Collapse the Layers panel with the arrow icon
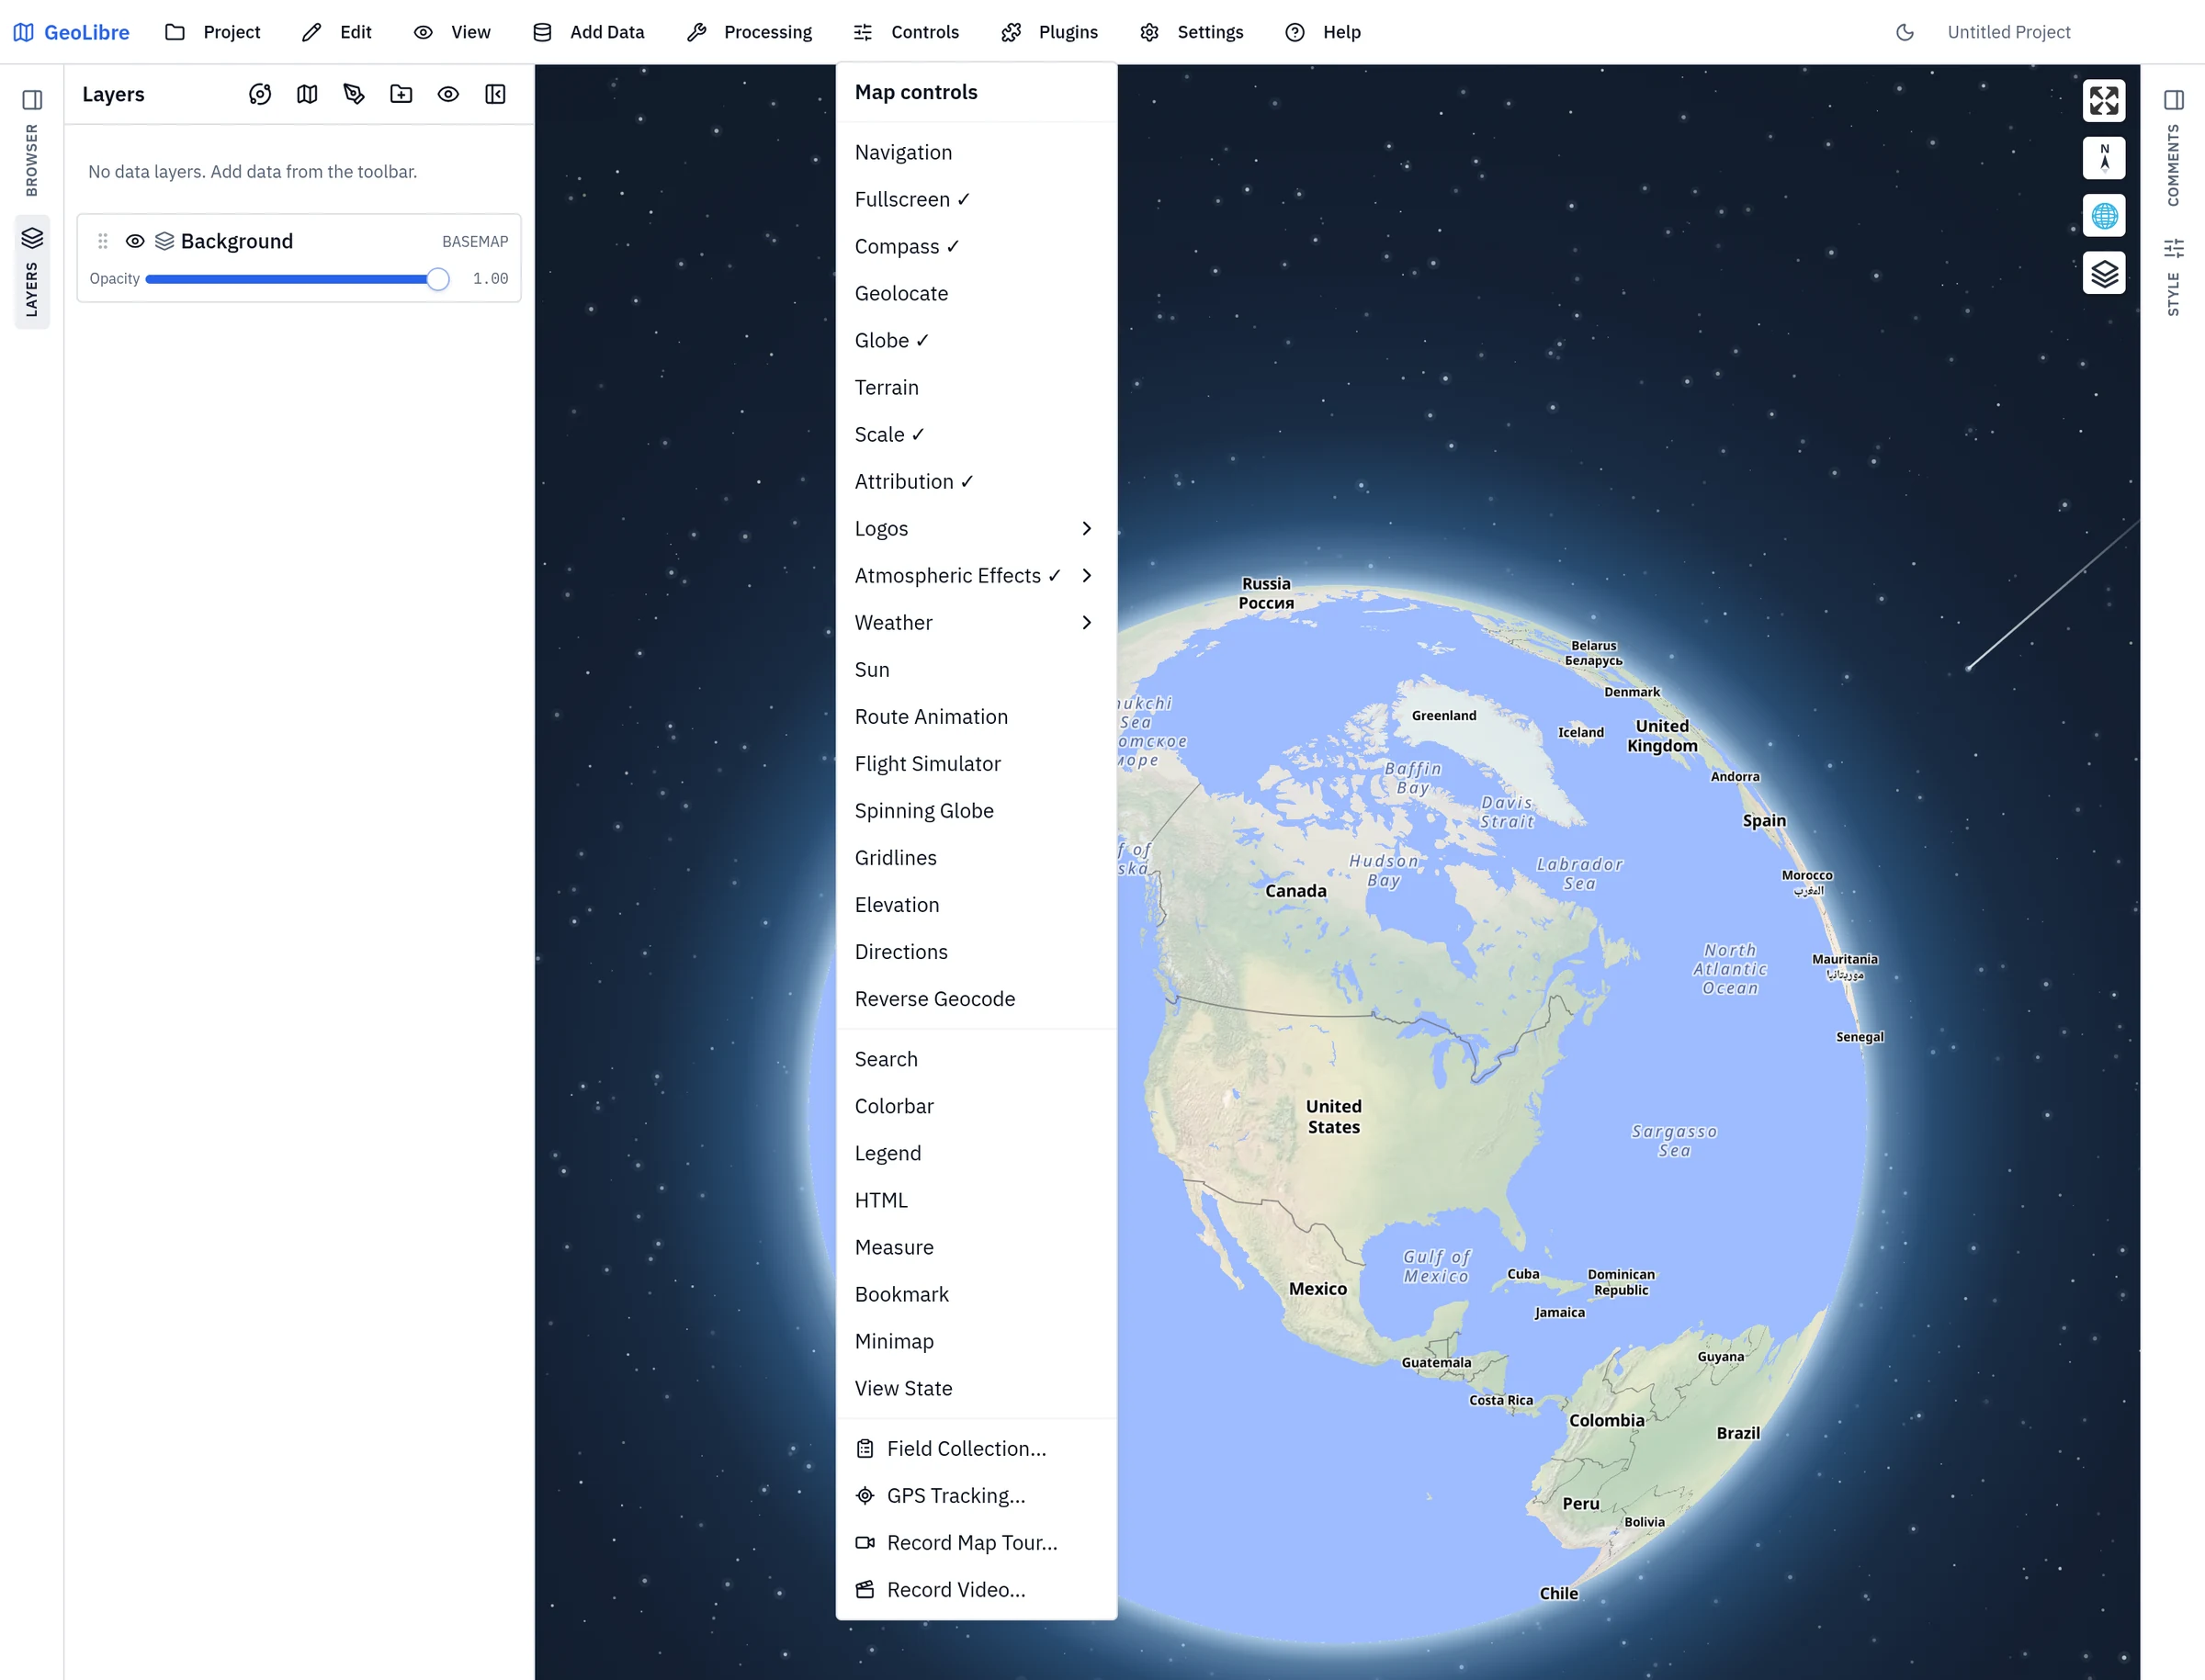 coord(495,94)
